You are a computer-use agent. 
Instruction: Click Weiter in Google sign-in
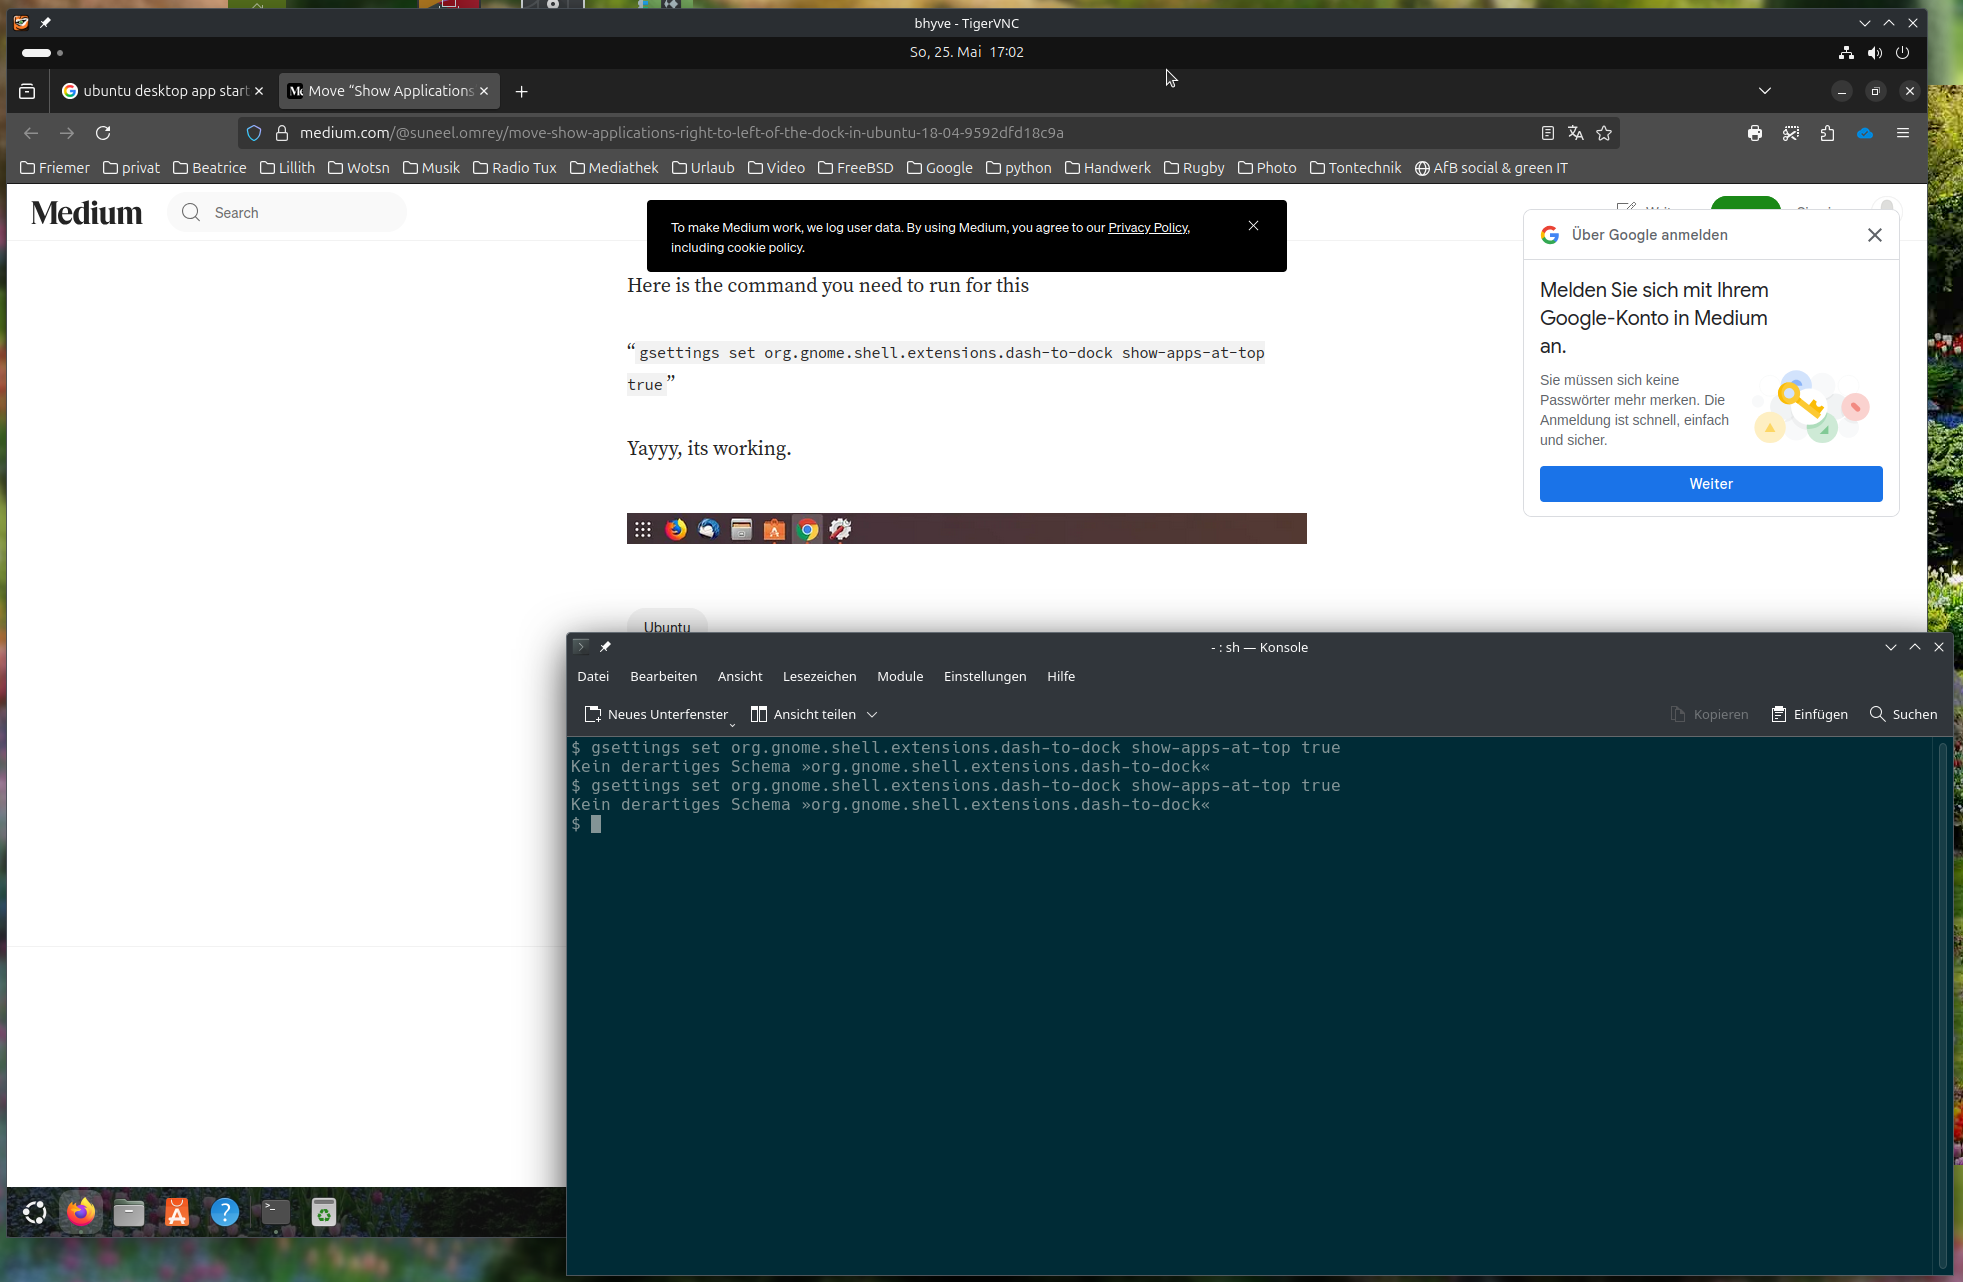click(1711, 484)
